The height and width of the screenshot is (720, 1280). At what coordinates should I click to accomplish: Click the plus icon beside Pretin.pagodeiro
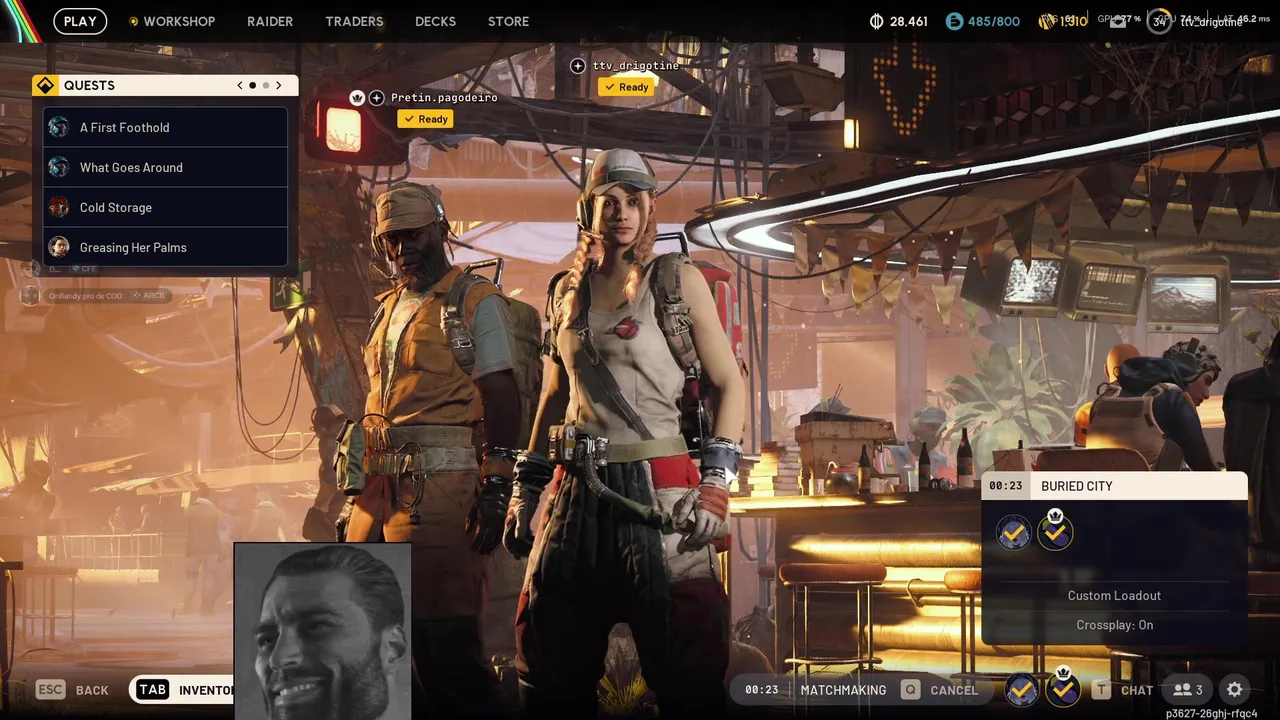377,97
